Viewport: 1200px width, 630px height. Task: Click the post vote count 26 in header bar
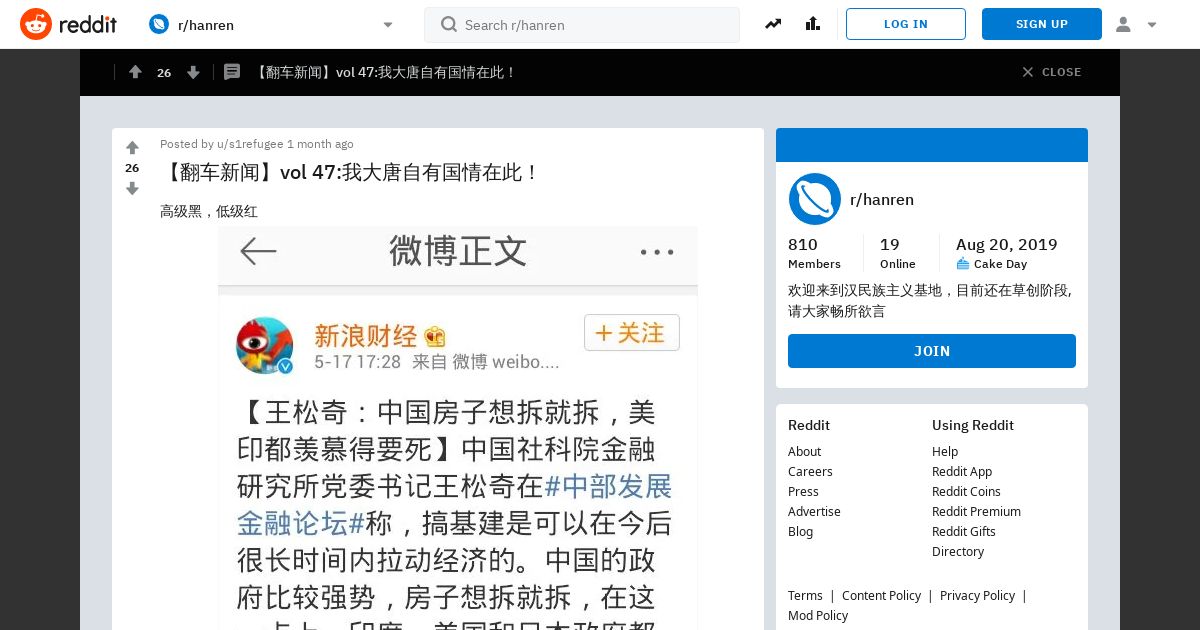pos(164,72)
